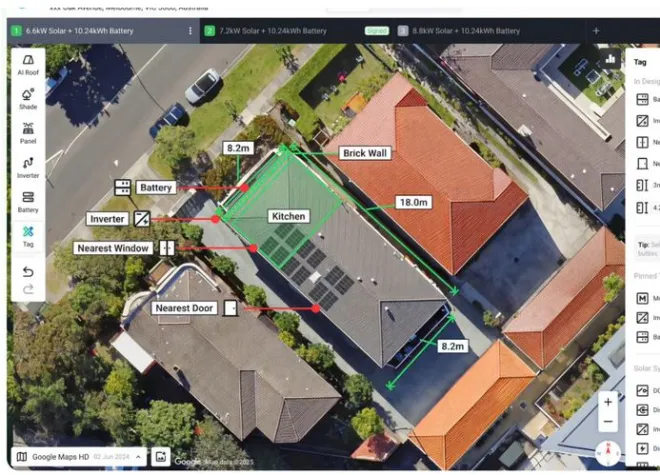Image resolution: width=660 pixels, height=475 pixels.
Task: Click the redo arrow
Action: (28, 289)
